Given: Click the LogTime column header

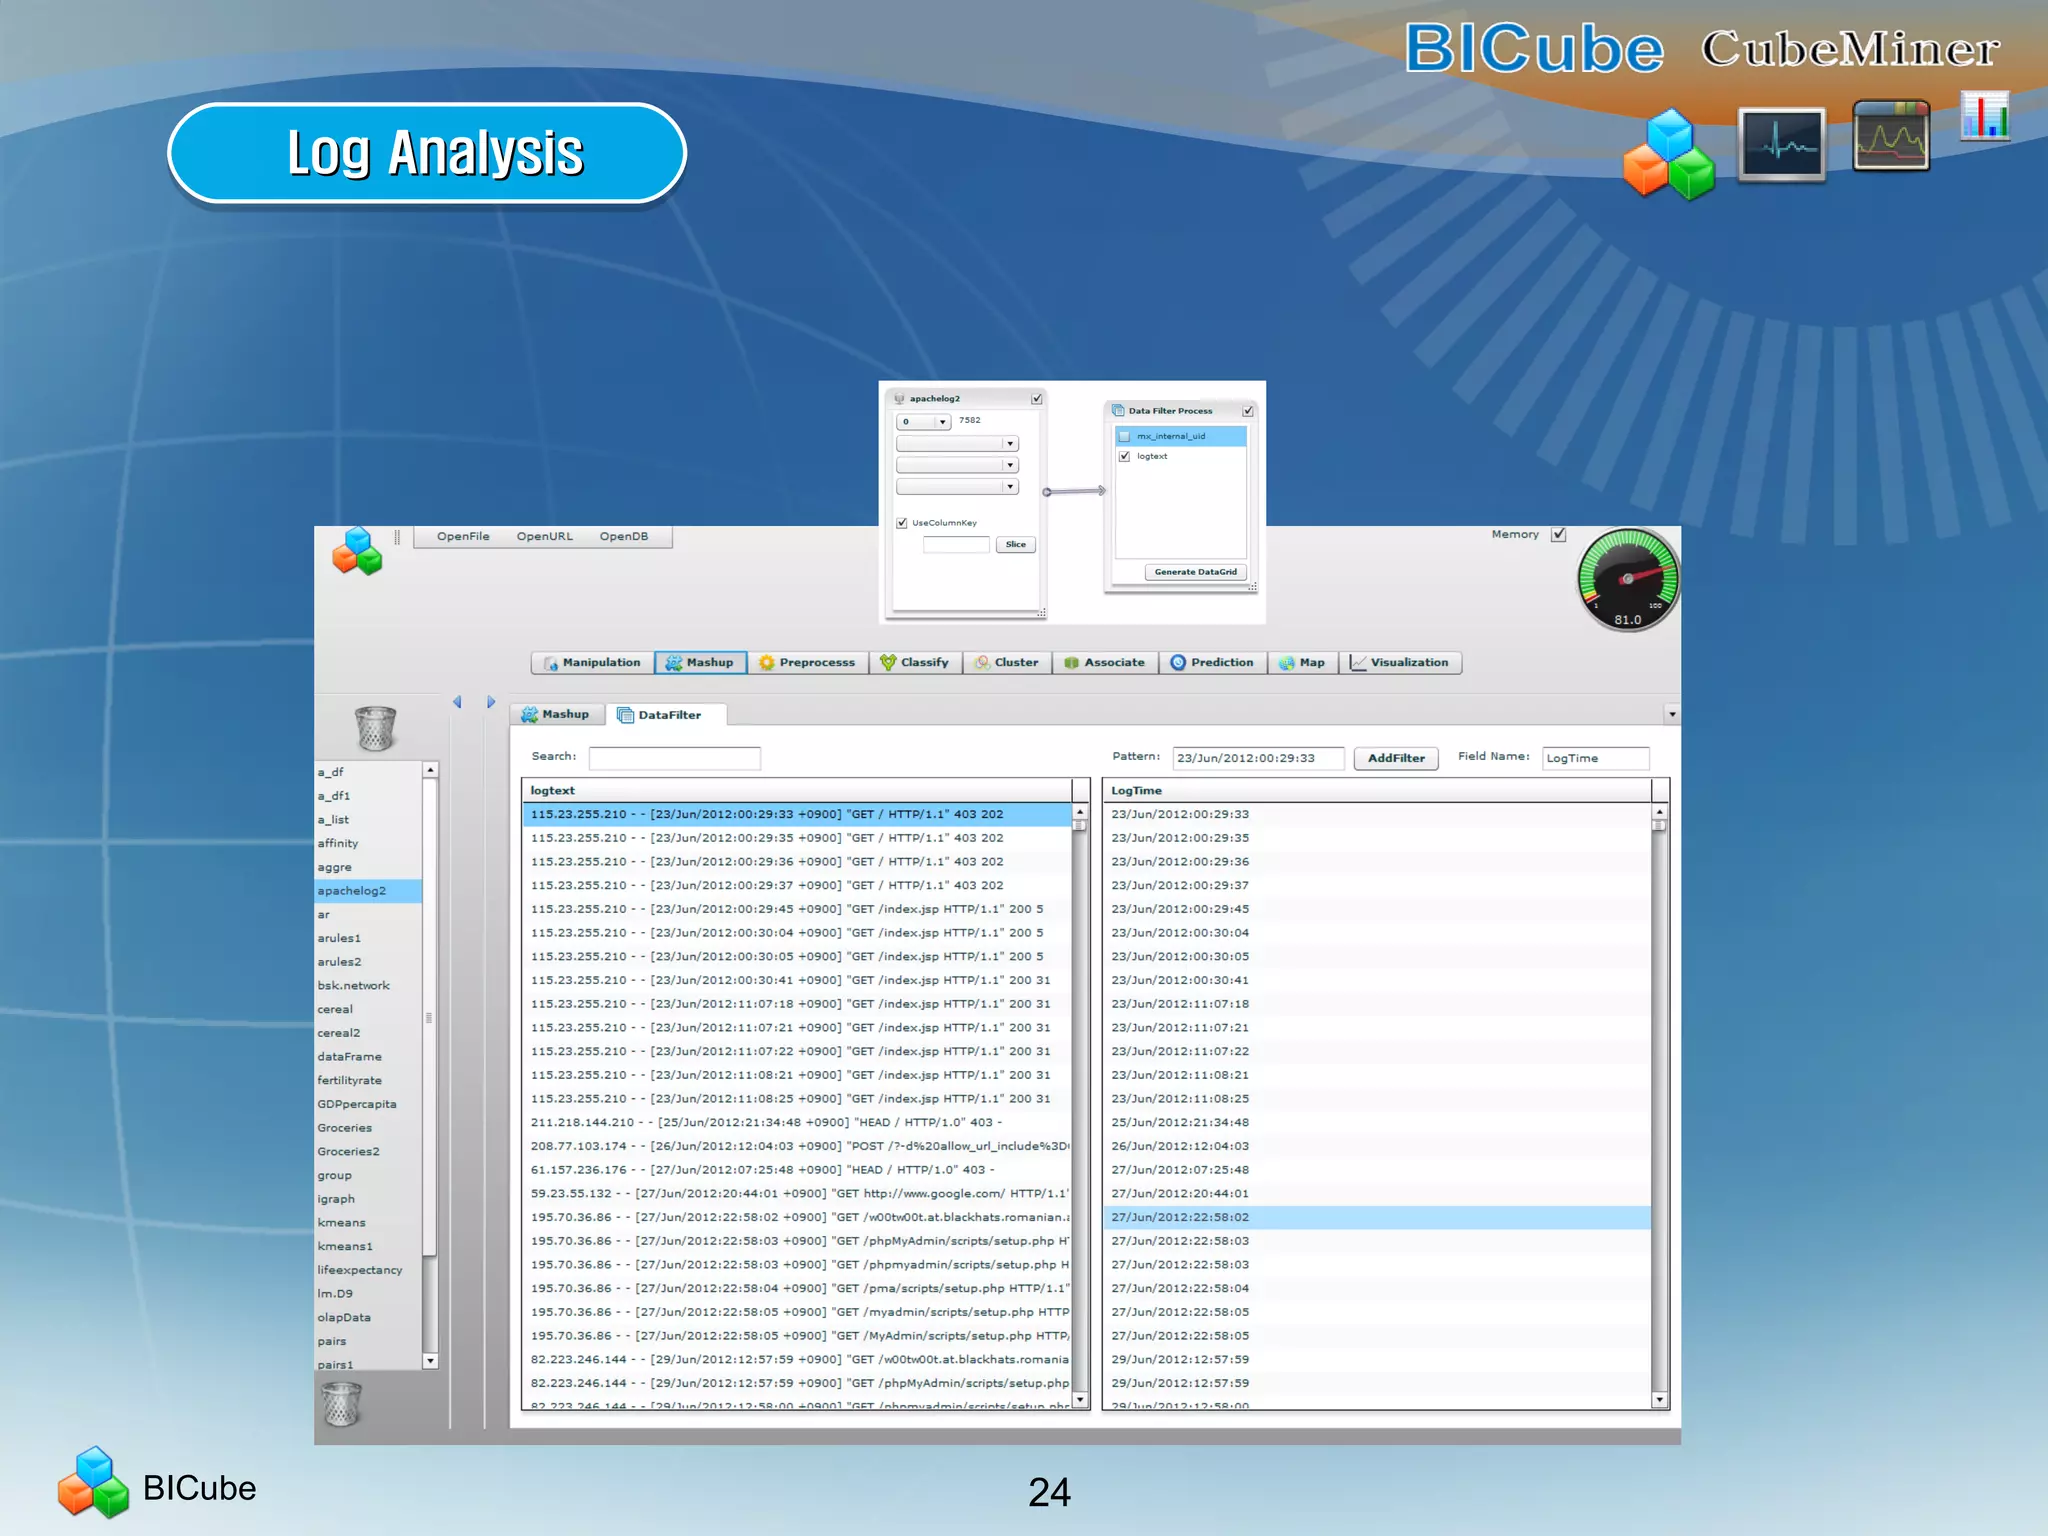Looking at the screenshot, I should pos(1377,790).
